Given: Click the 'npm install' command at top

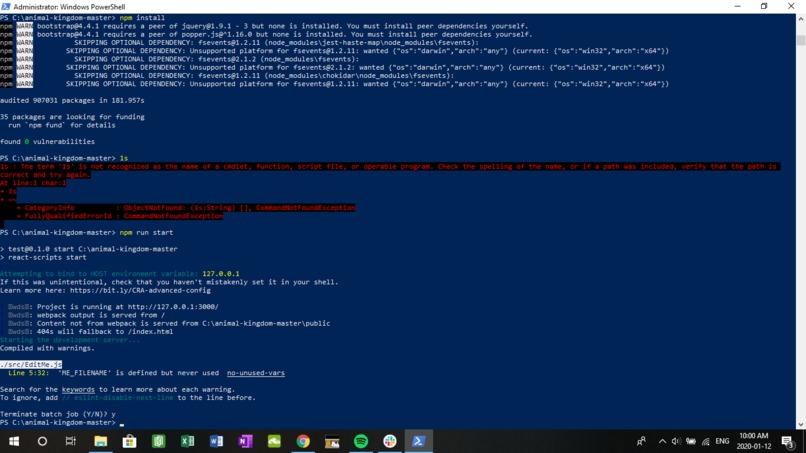Looking at the screenshot, I should click(142, 17).
